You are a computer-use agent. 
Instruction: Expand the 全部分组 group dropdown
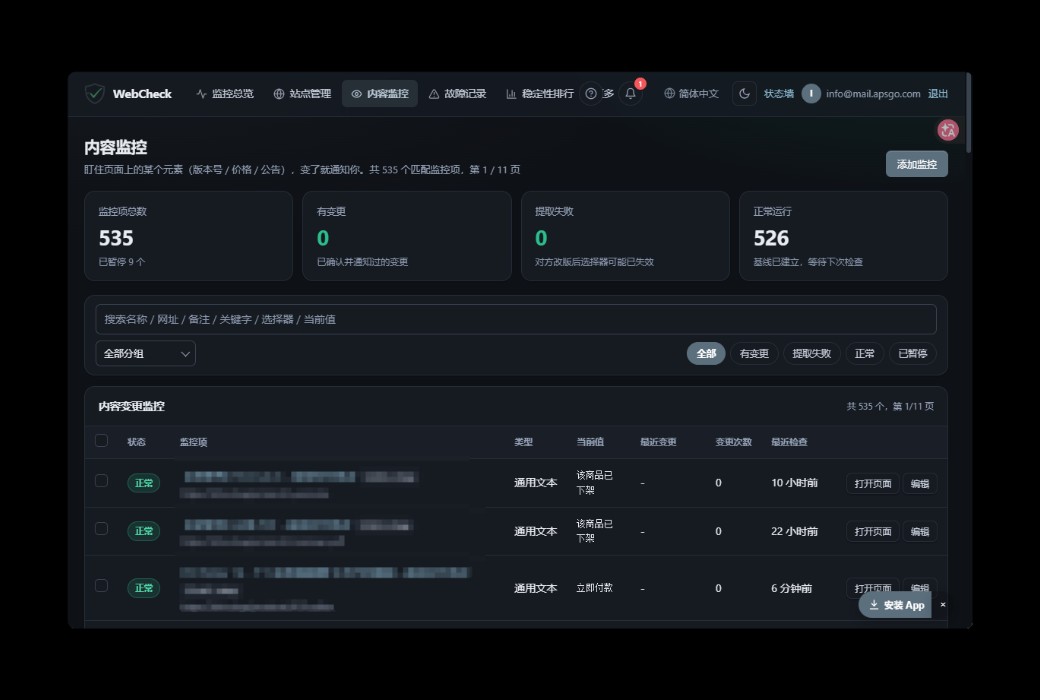(x=145, y=354)
